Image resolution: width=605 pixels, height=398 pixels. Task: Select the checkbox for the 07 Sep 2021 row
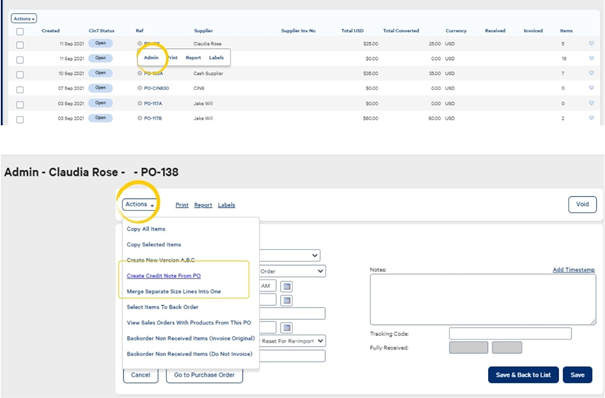pos(20,90)
